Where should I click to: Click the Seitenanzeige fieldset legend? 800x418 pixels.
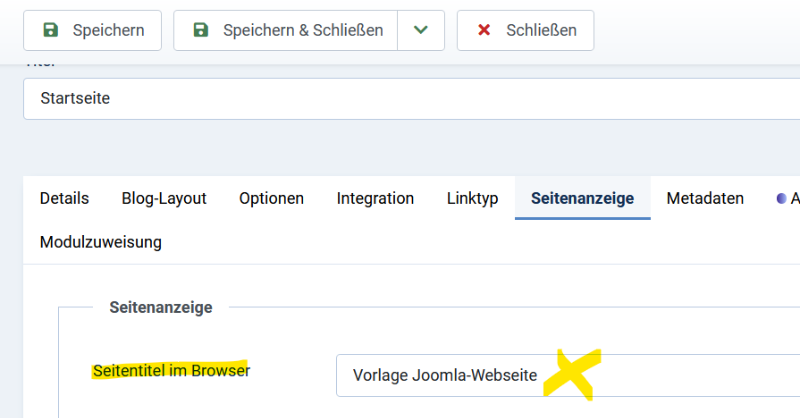[x=161, y=307]
